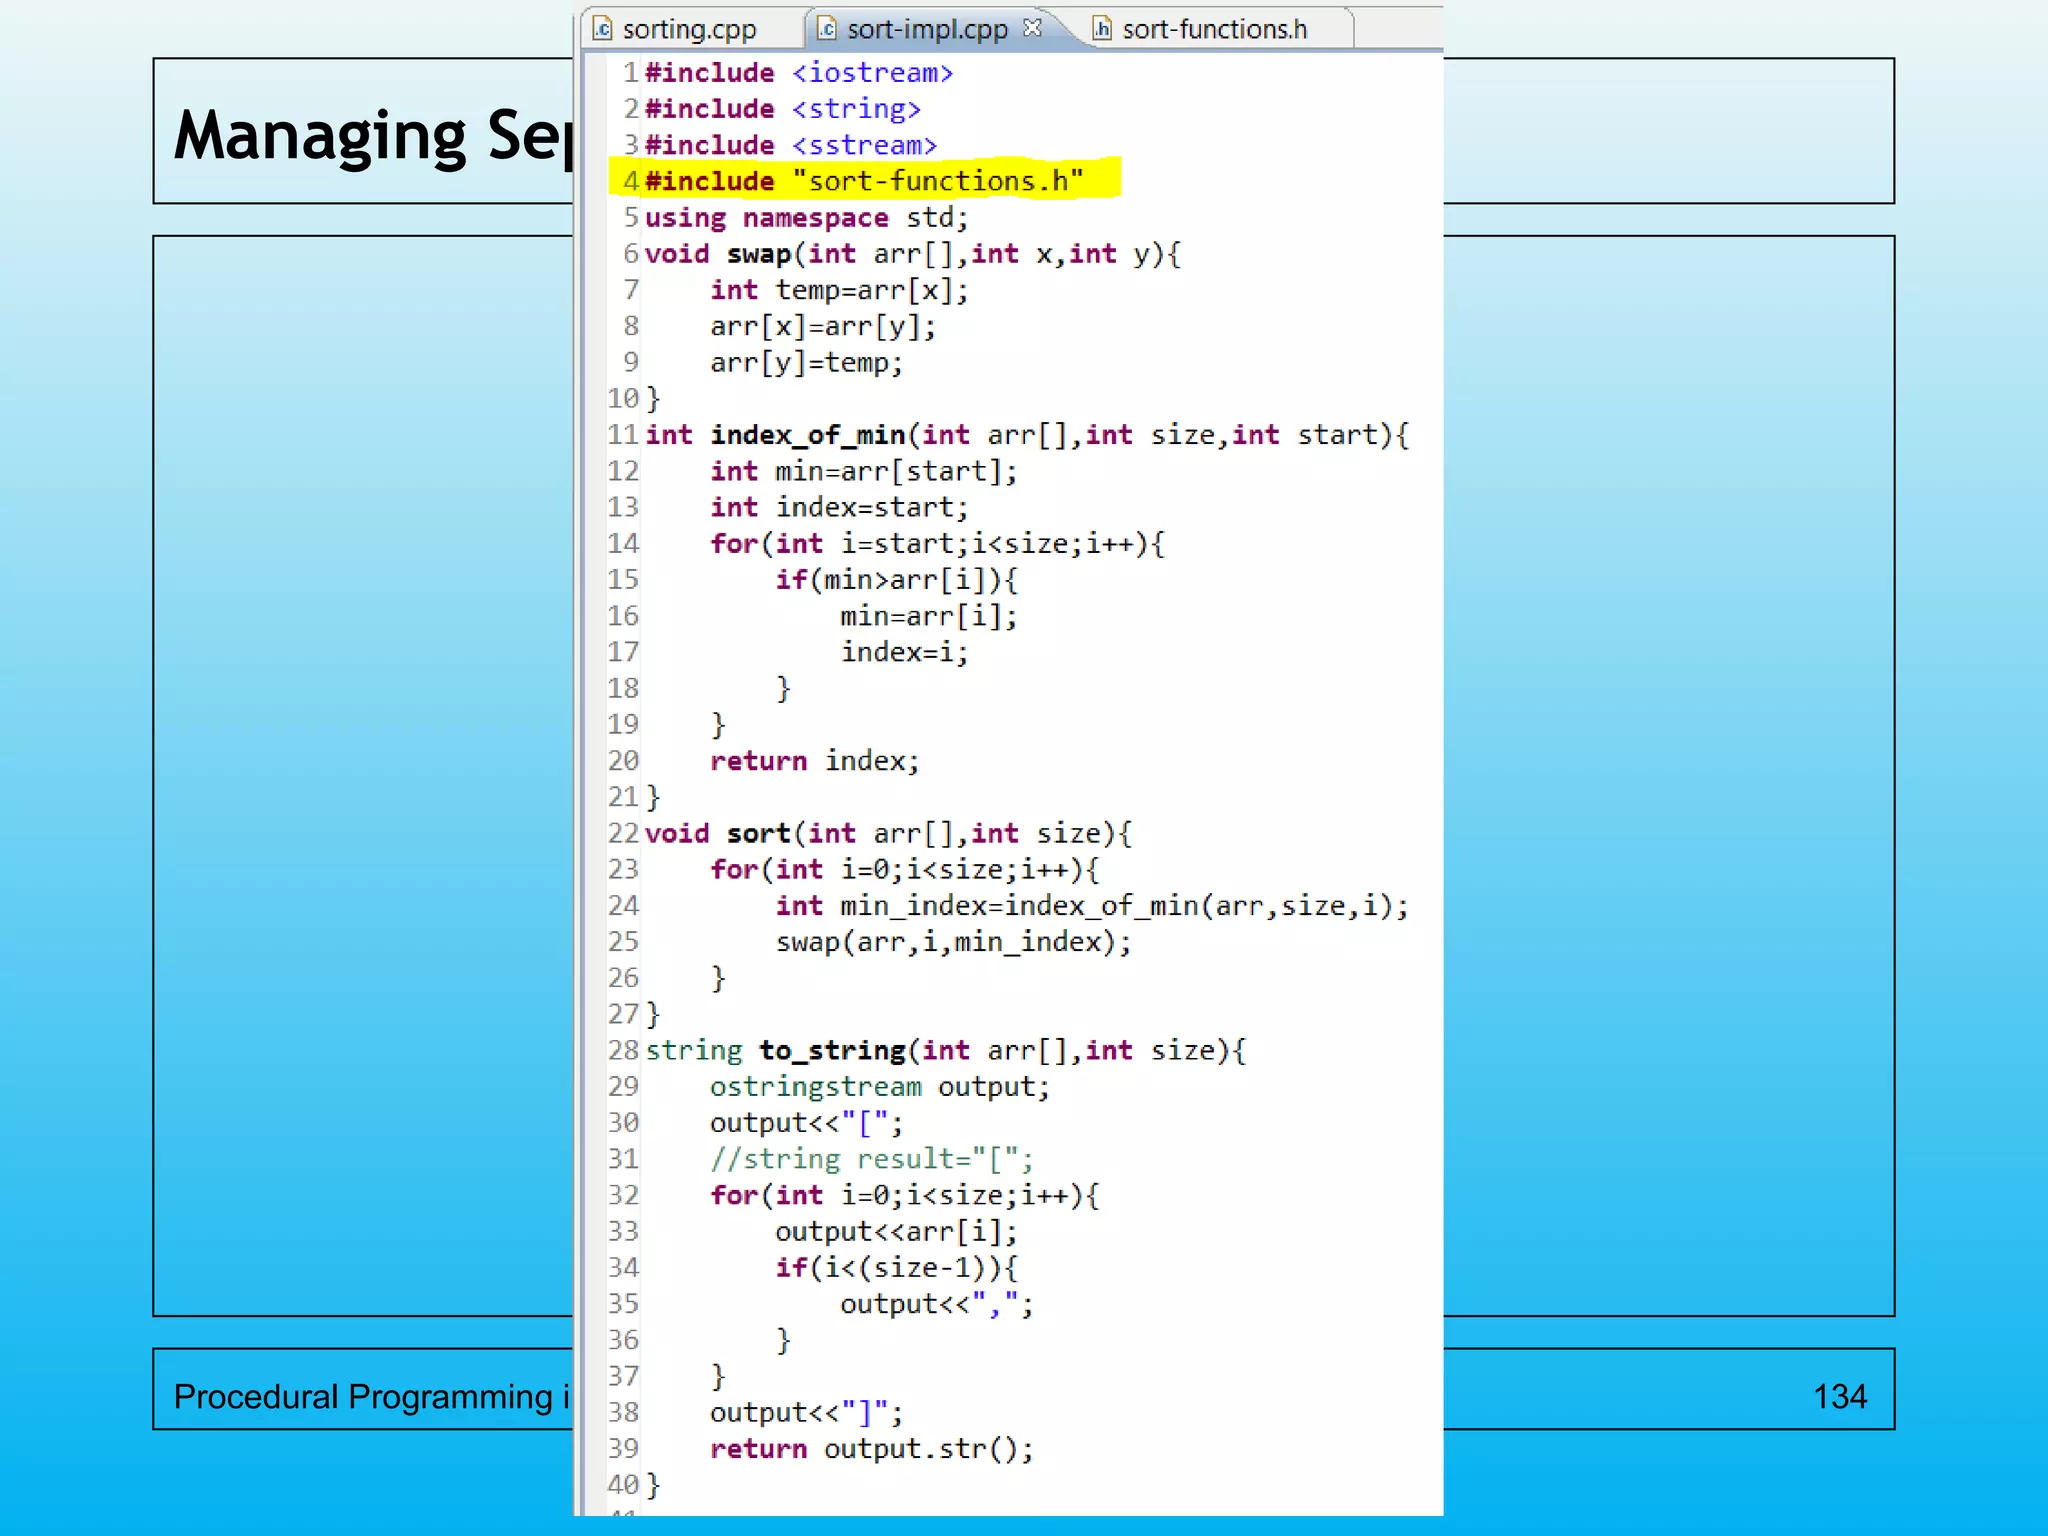
Task: Click 'output<<arr[i];' line
Action: click(x=897, y=1231)
